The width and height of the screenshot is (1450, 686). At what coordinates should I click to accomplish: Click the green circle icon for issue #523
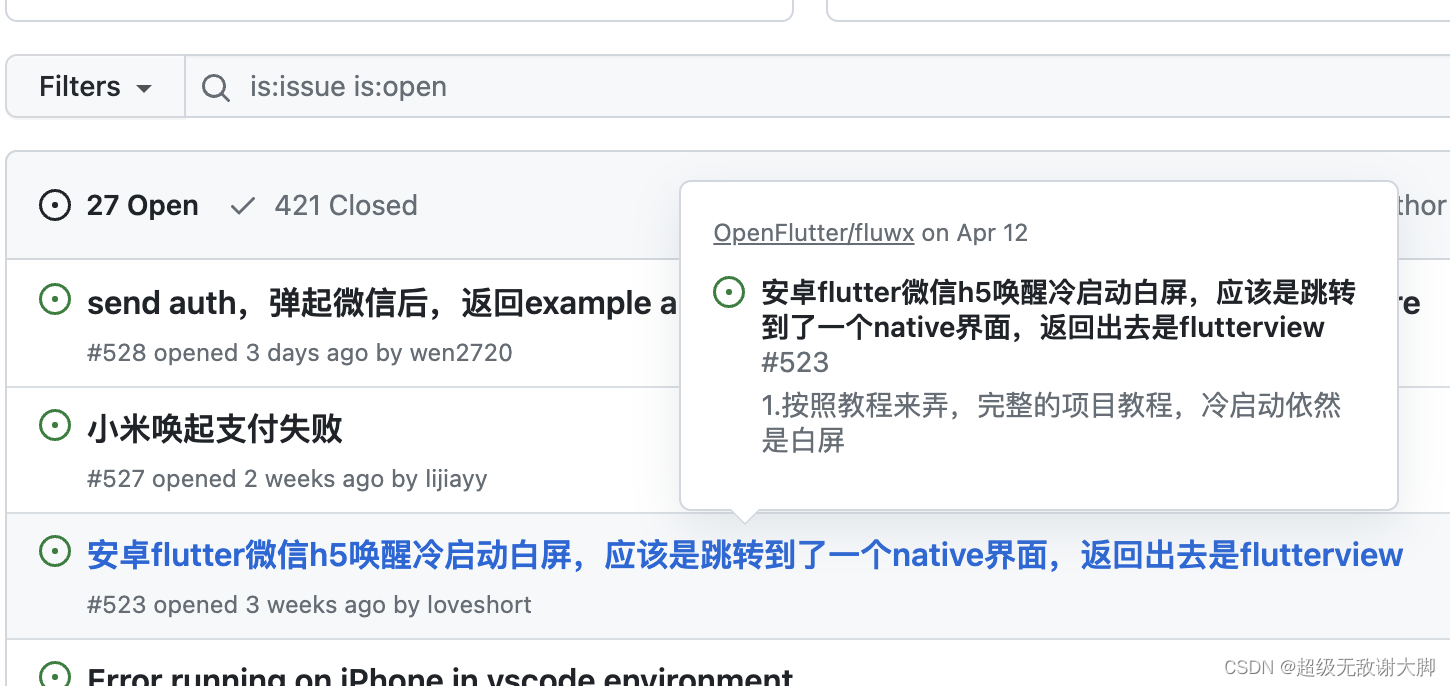54,551
